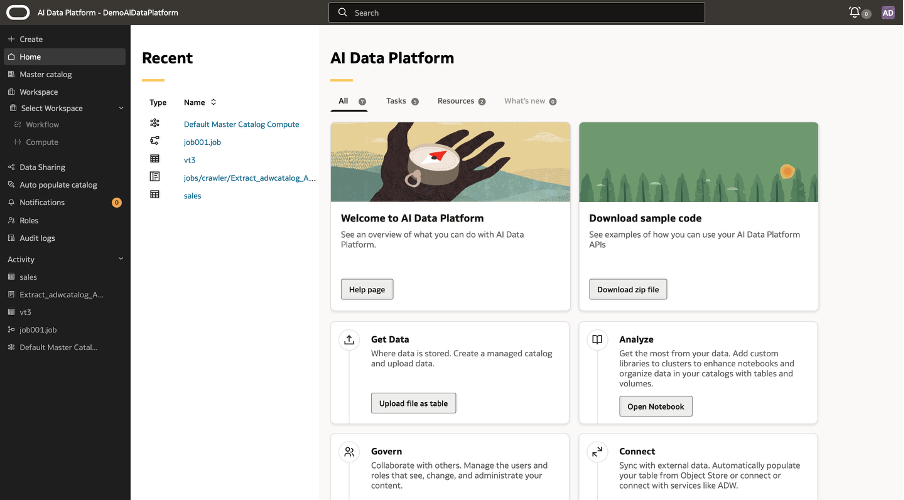Open the sales link in Recent
This screenshot has width=904, height=500.
click(193, 196)
